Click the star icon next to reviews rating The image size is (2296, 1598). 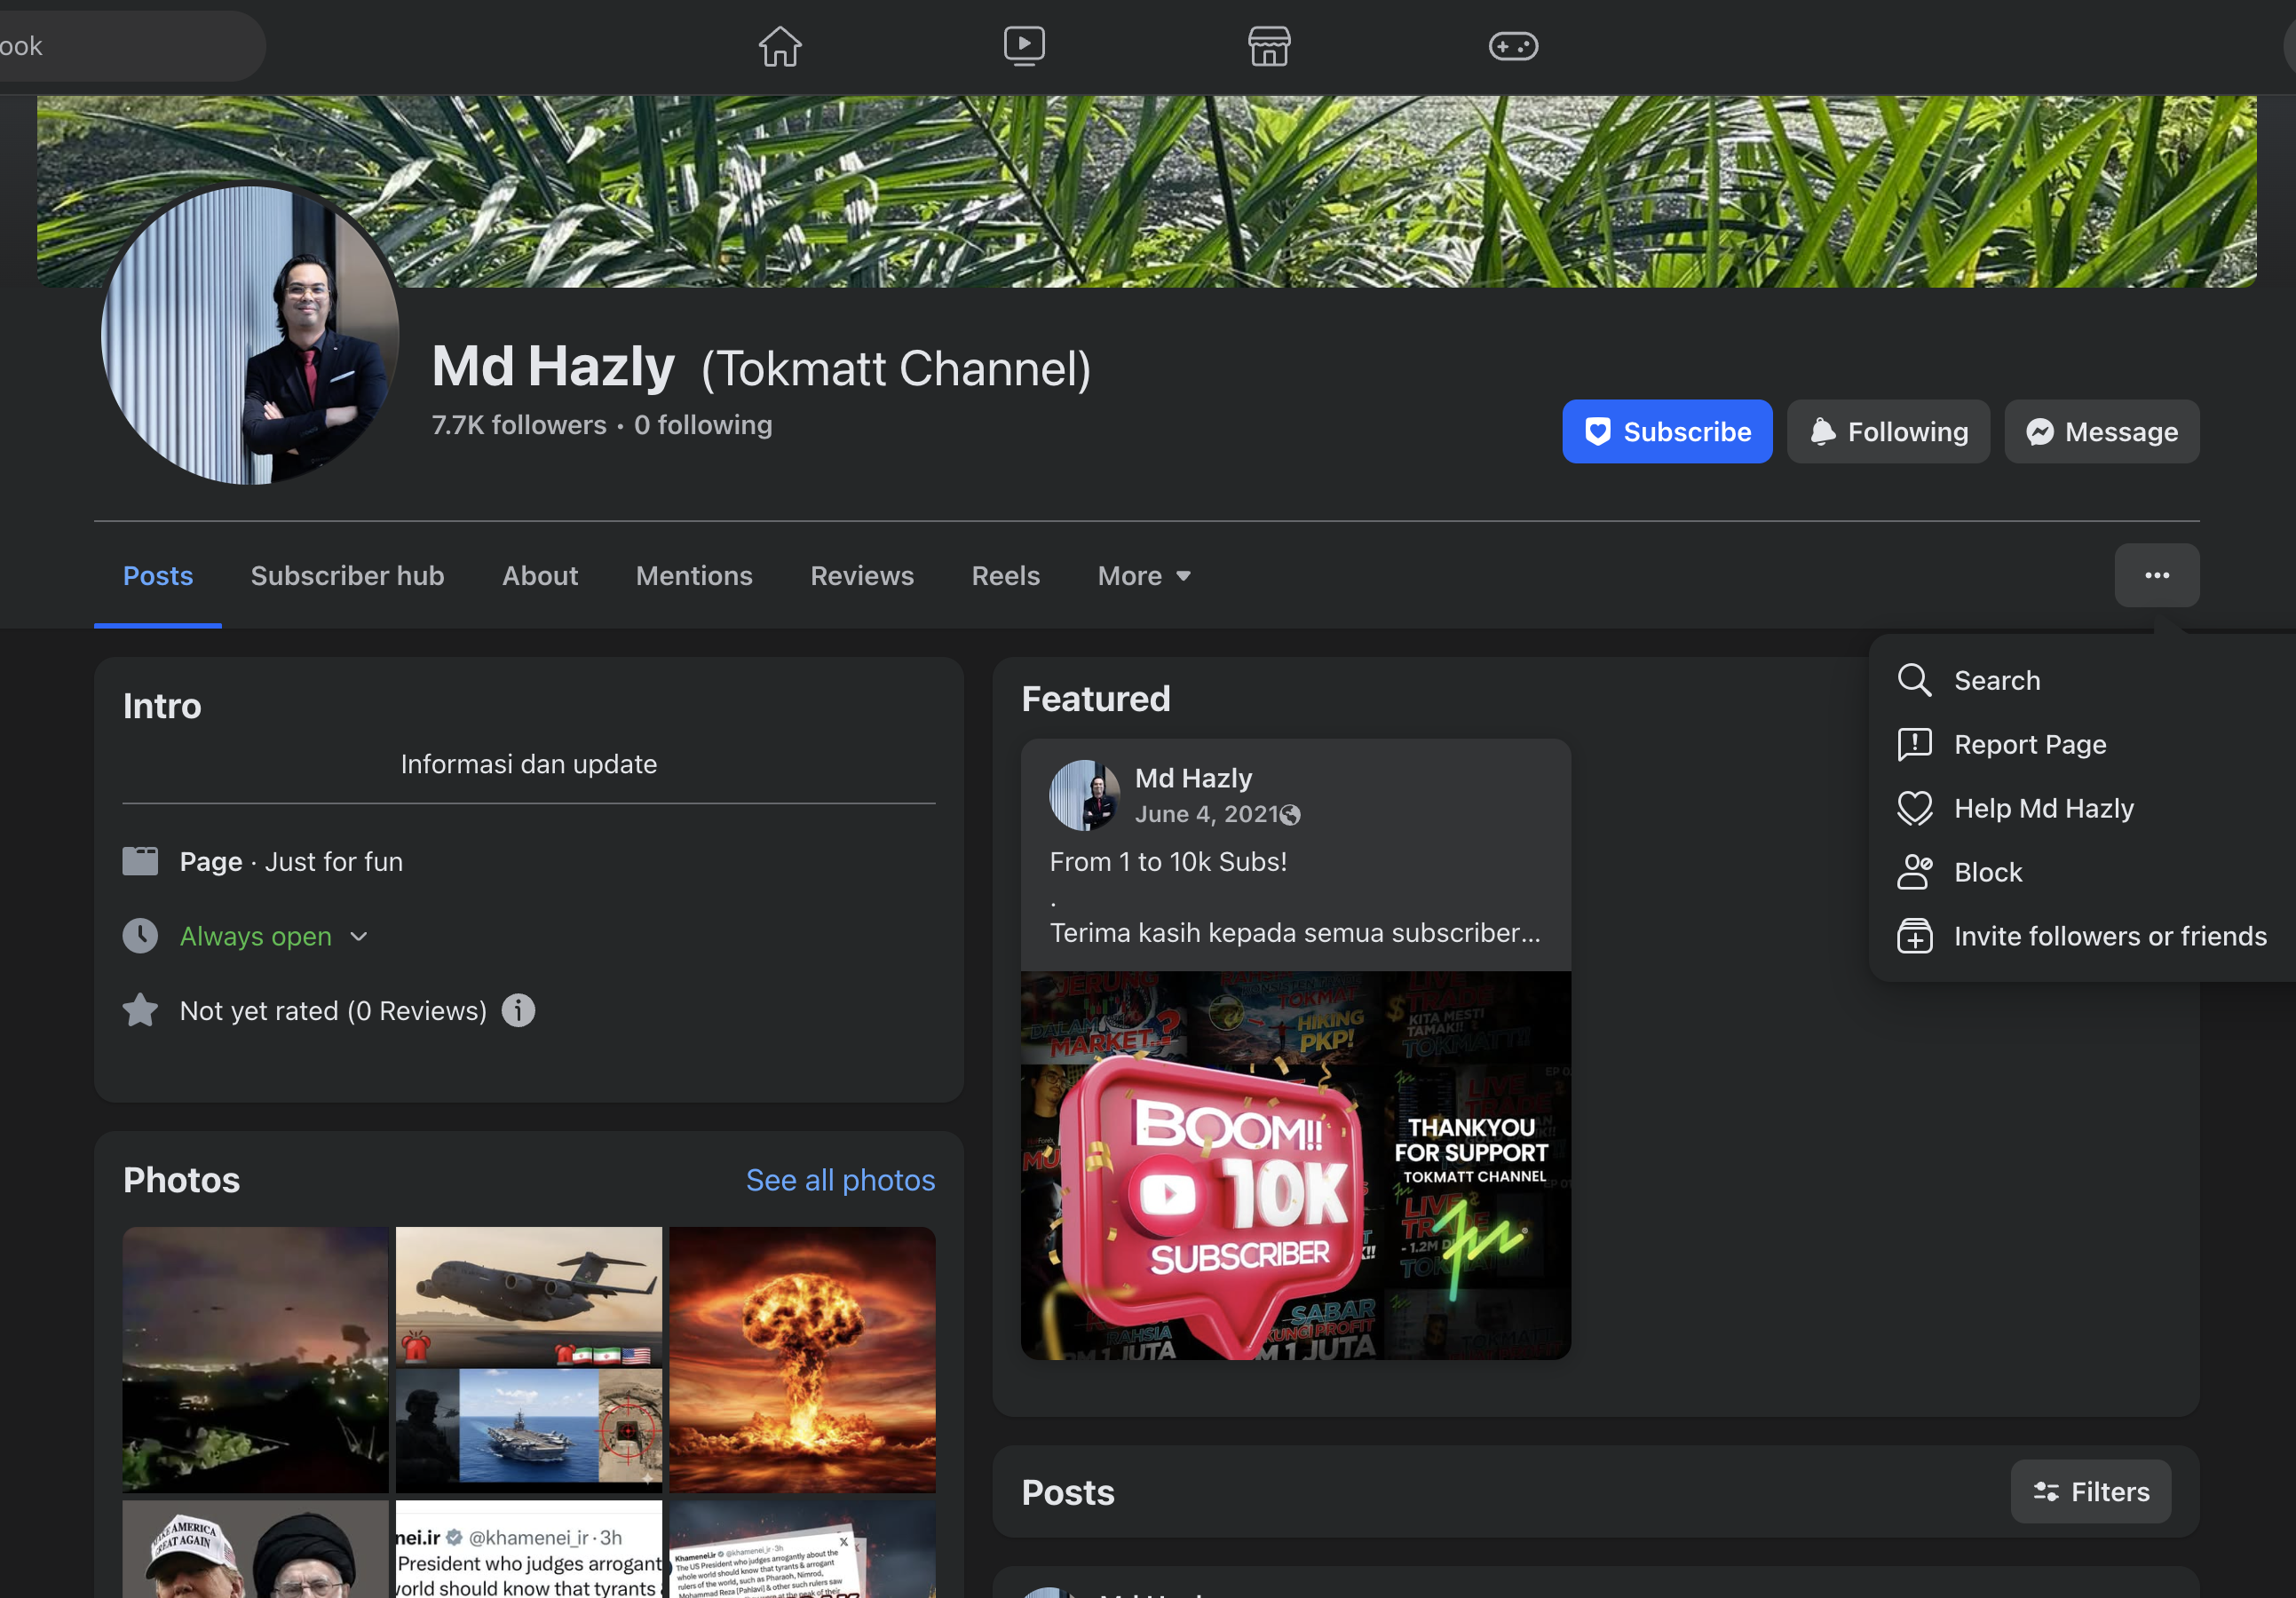(x=140, y=1011)
